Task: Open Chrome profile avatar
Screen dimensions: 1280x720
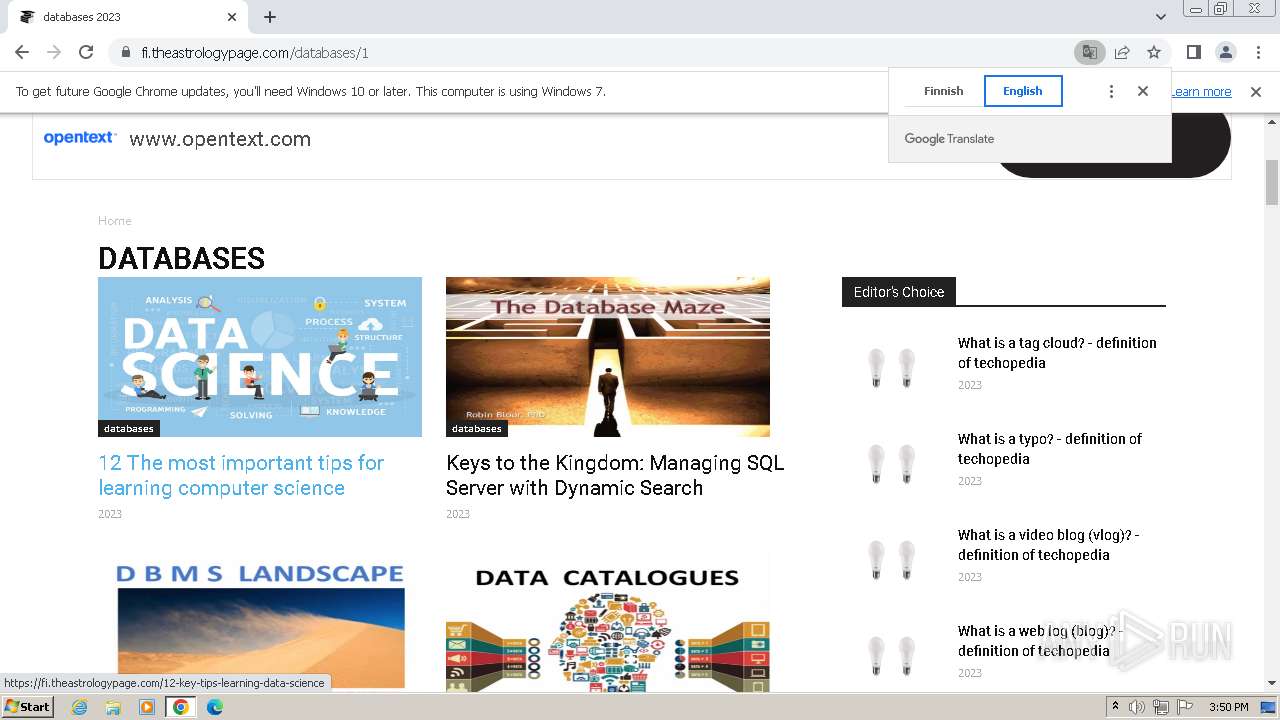Action: pos(1225,52)
